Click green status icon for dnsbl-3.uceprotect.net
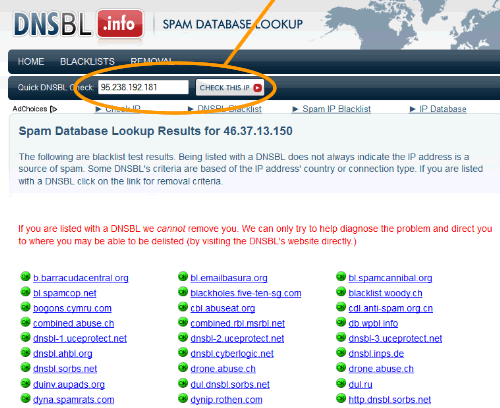Image resolution: width=500 pixels, height=408 pixels. click(x=341, y=337)
